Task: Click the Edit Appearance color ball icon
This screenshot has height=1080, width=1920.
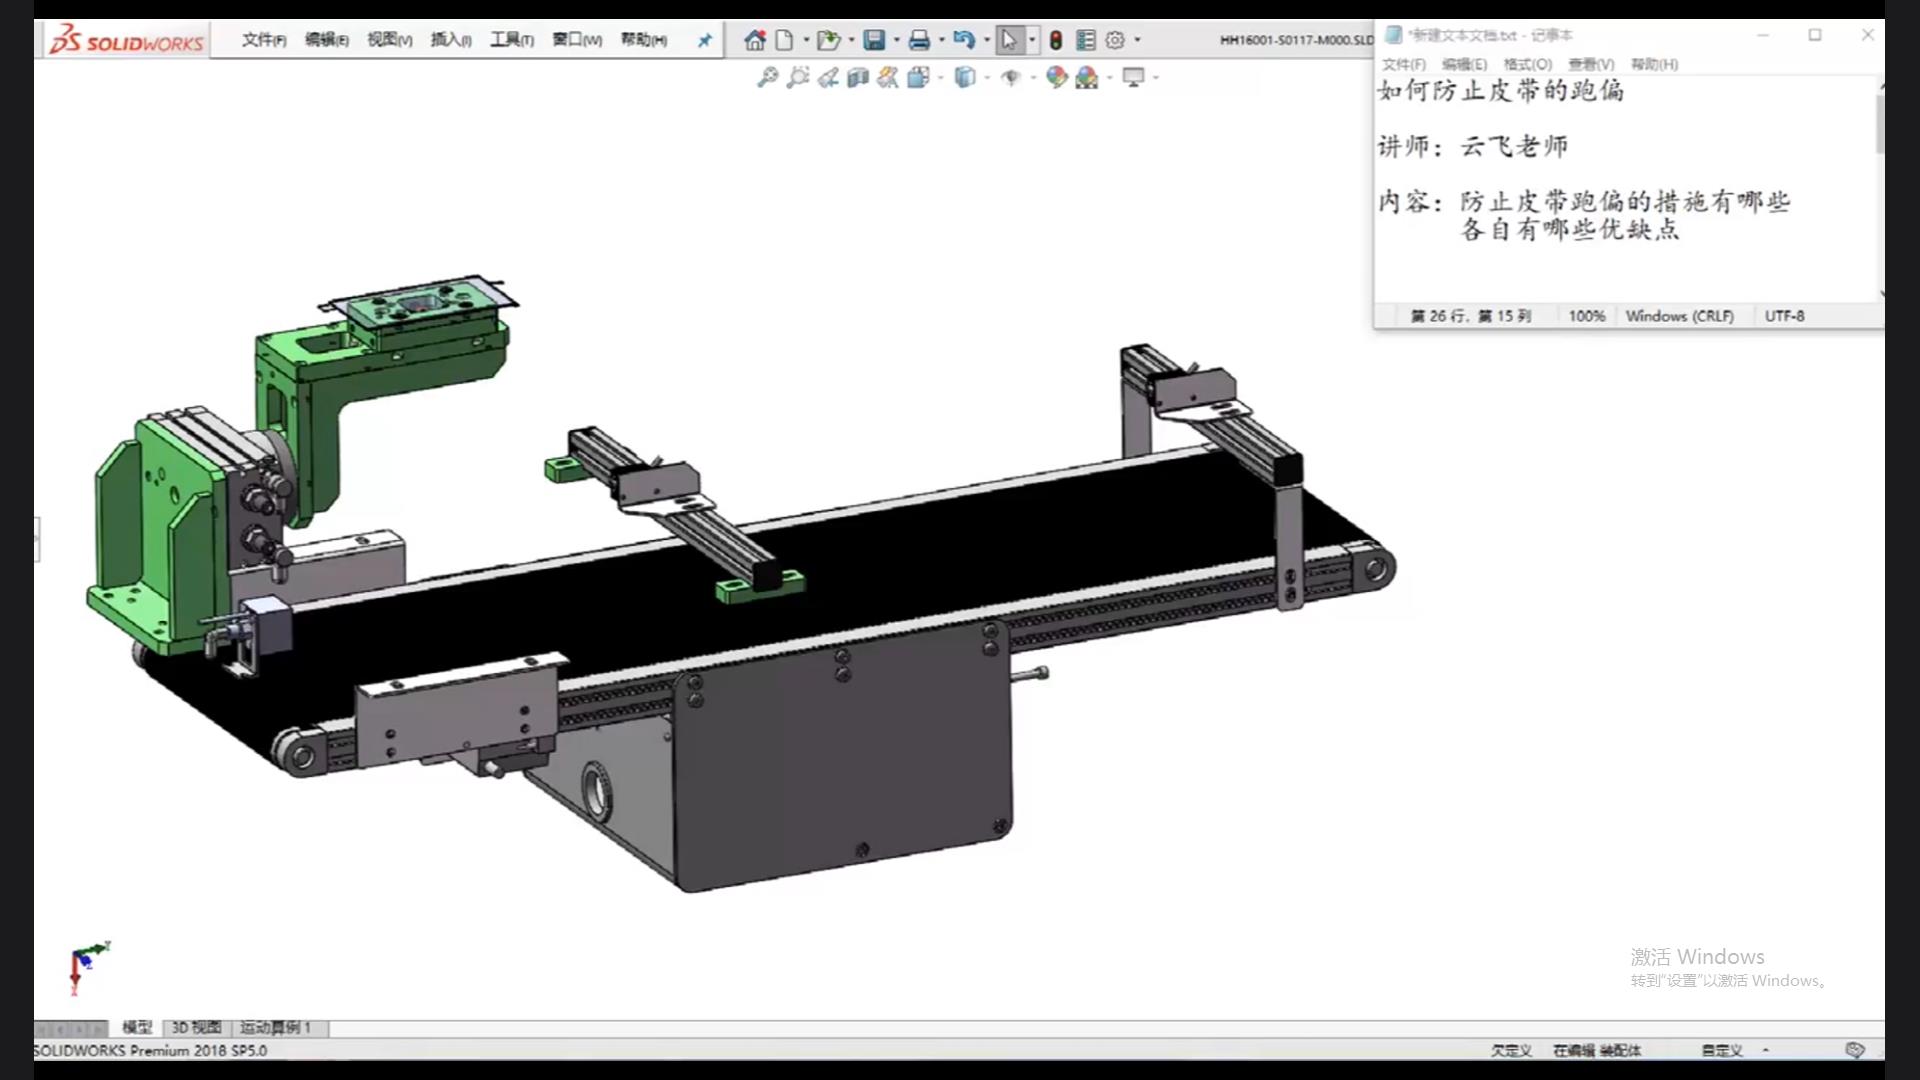Action: (x=1056, y=77)
